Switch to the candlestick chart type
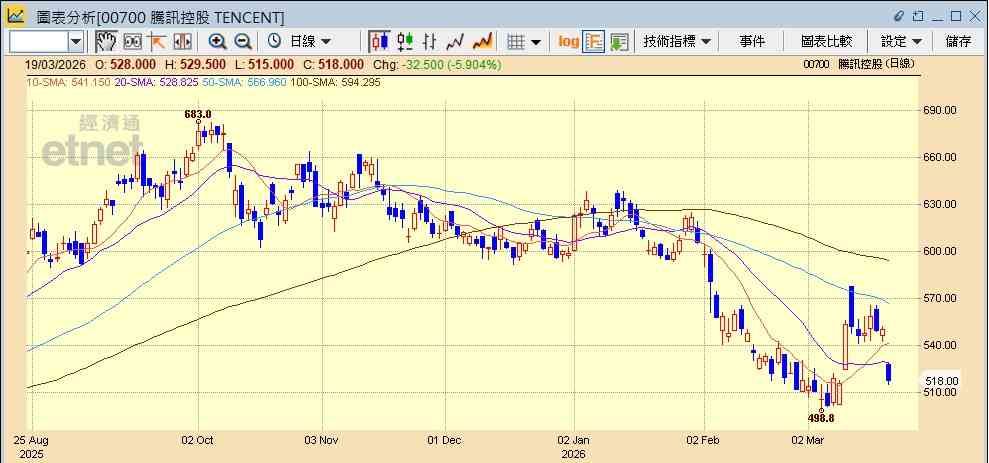 click(380, 42)
